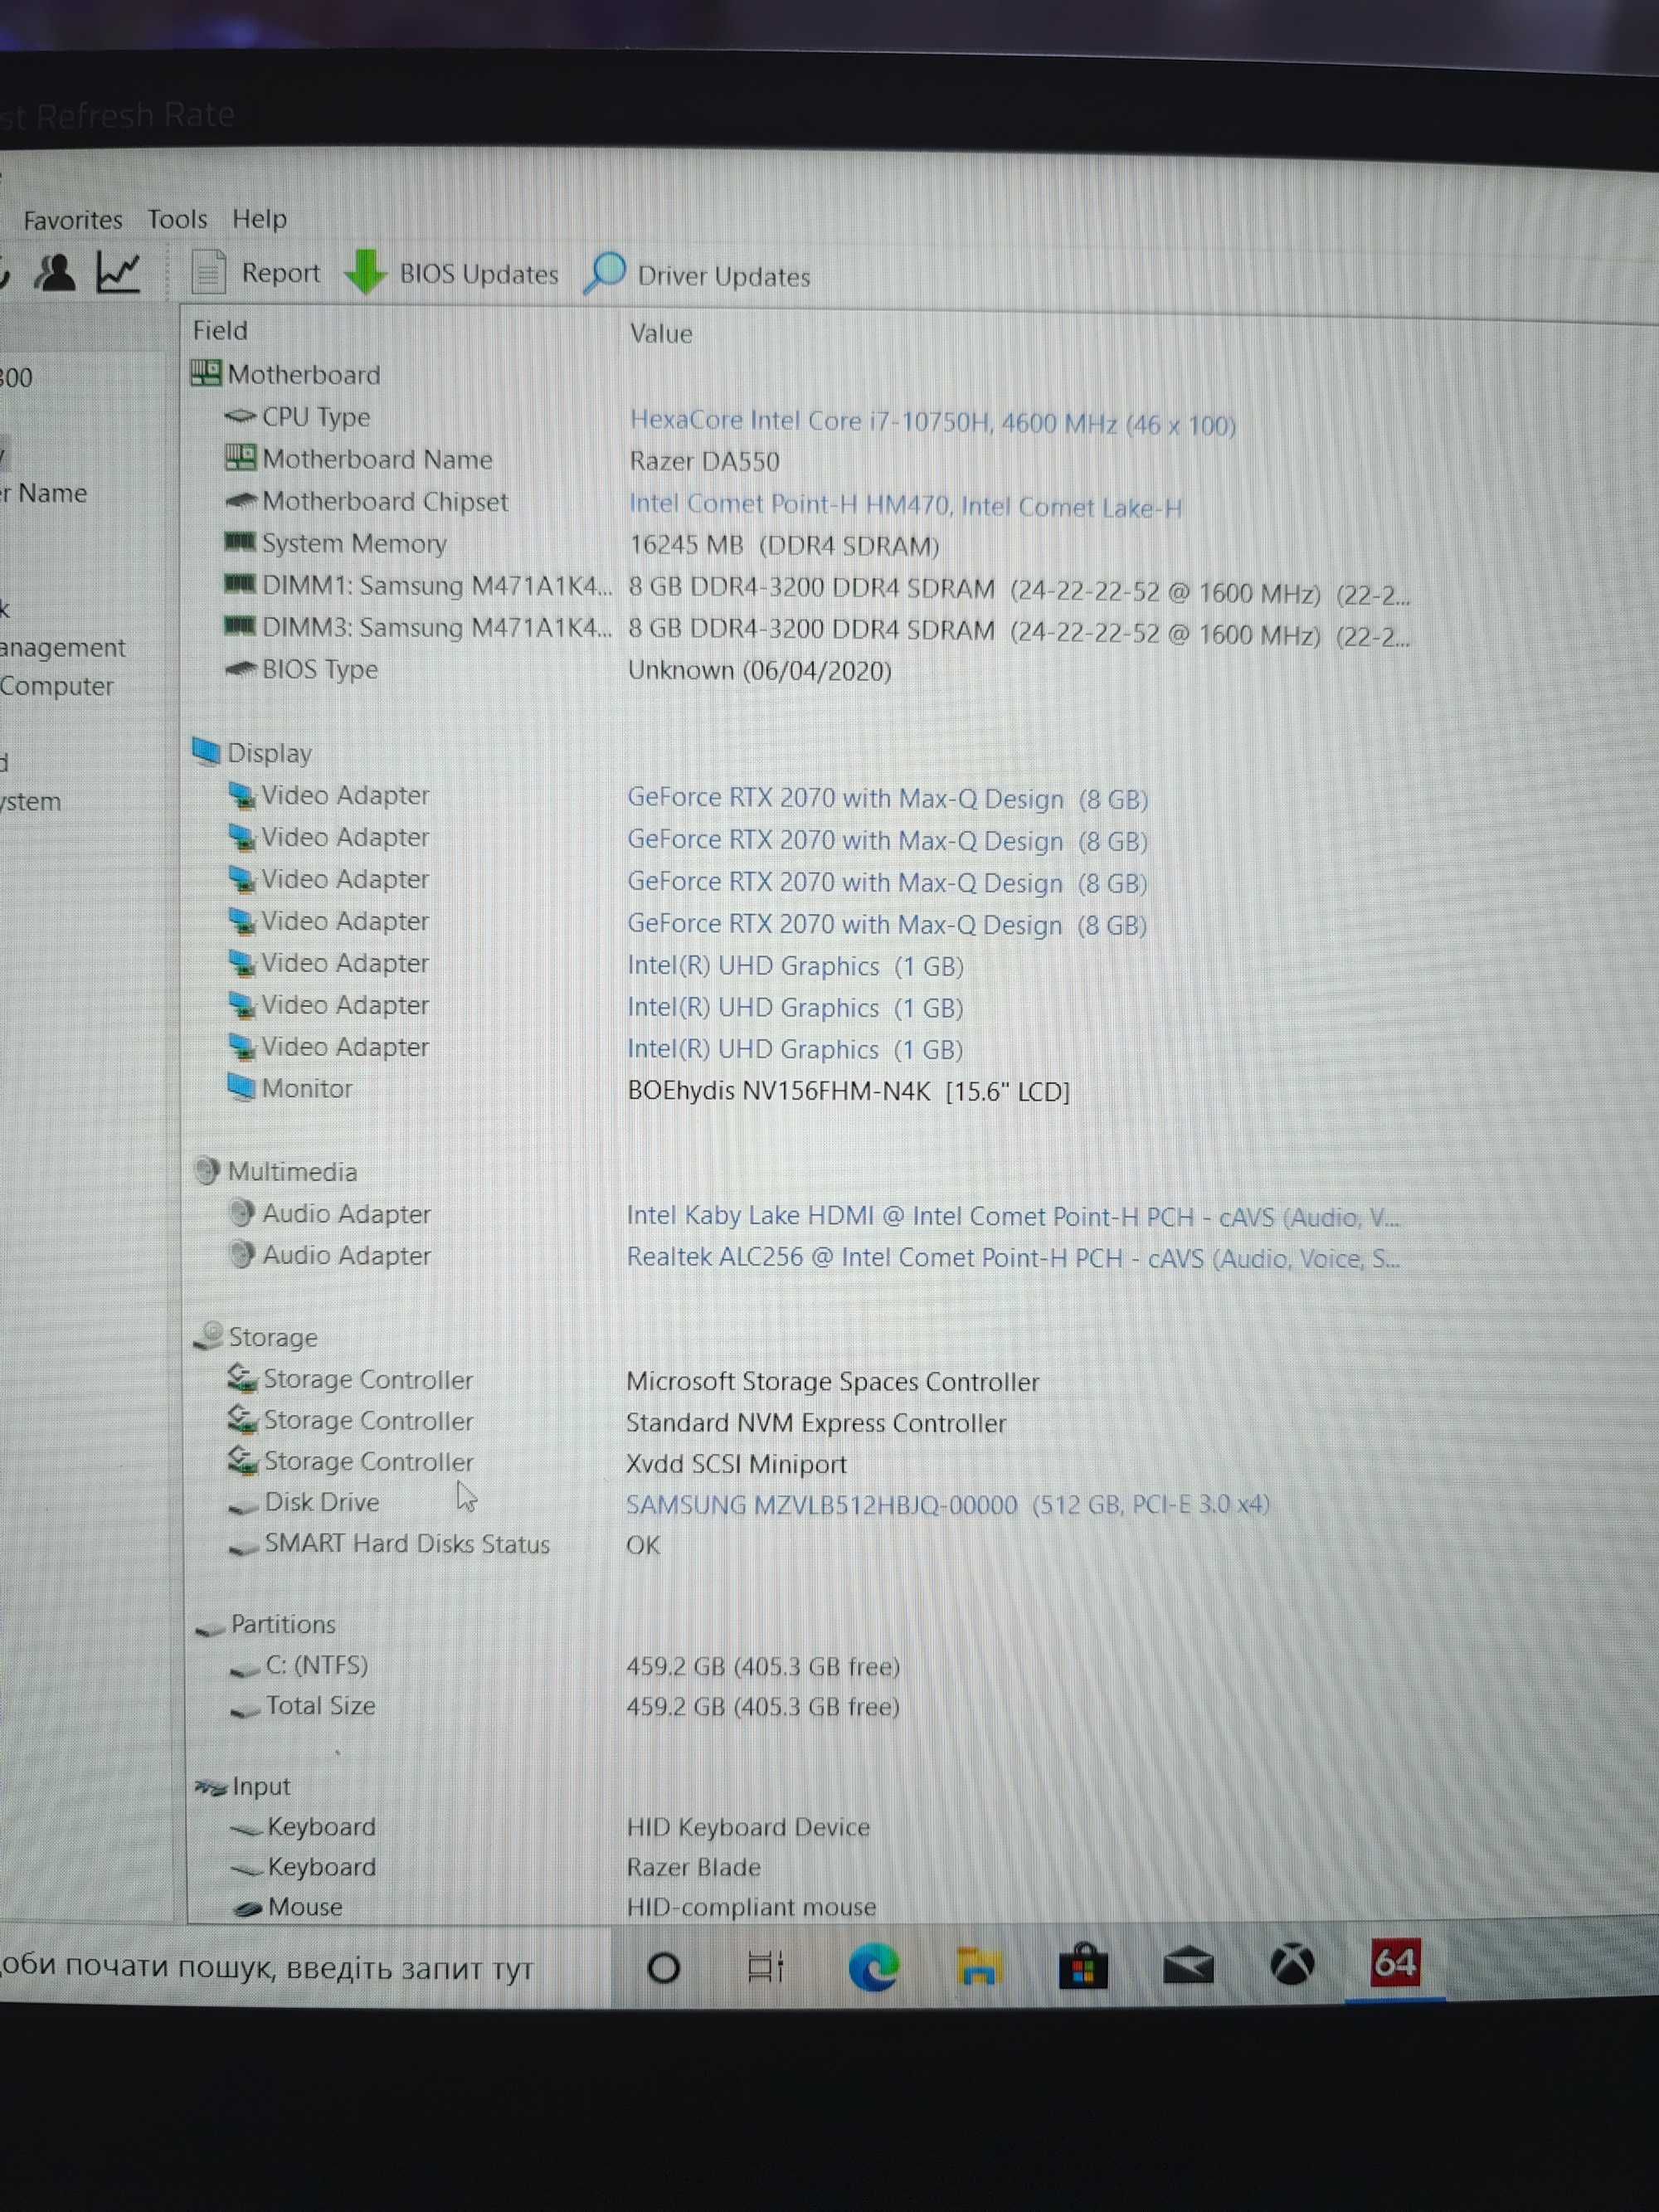The height and width of the screenshot is (2212, 1659).
Task: Click the CPU Type row icon
Action: click(x=240, y=415)
